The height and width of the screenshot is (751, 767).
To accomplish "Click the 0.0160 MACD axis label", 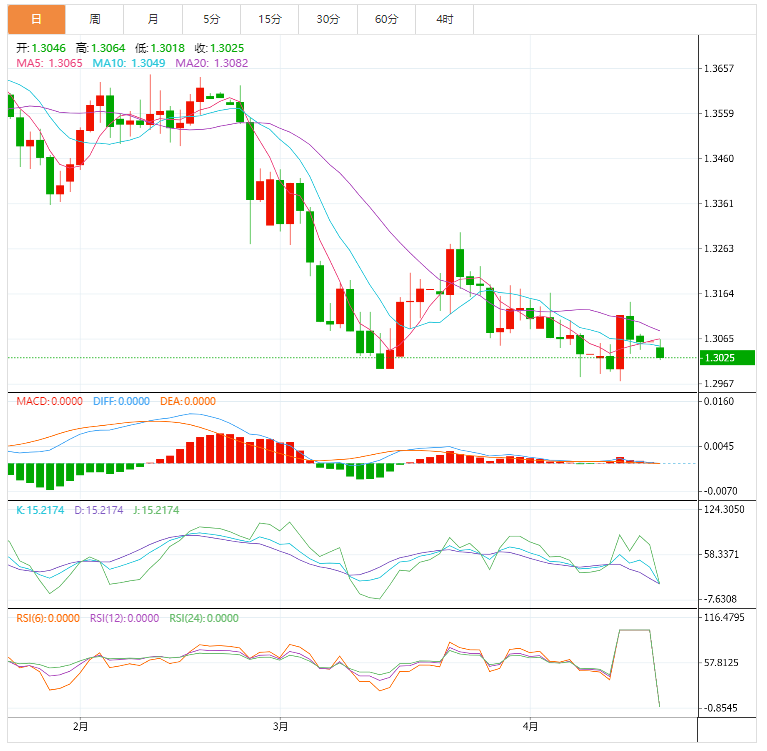I will [x=719, y=401].
